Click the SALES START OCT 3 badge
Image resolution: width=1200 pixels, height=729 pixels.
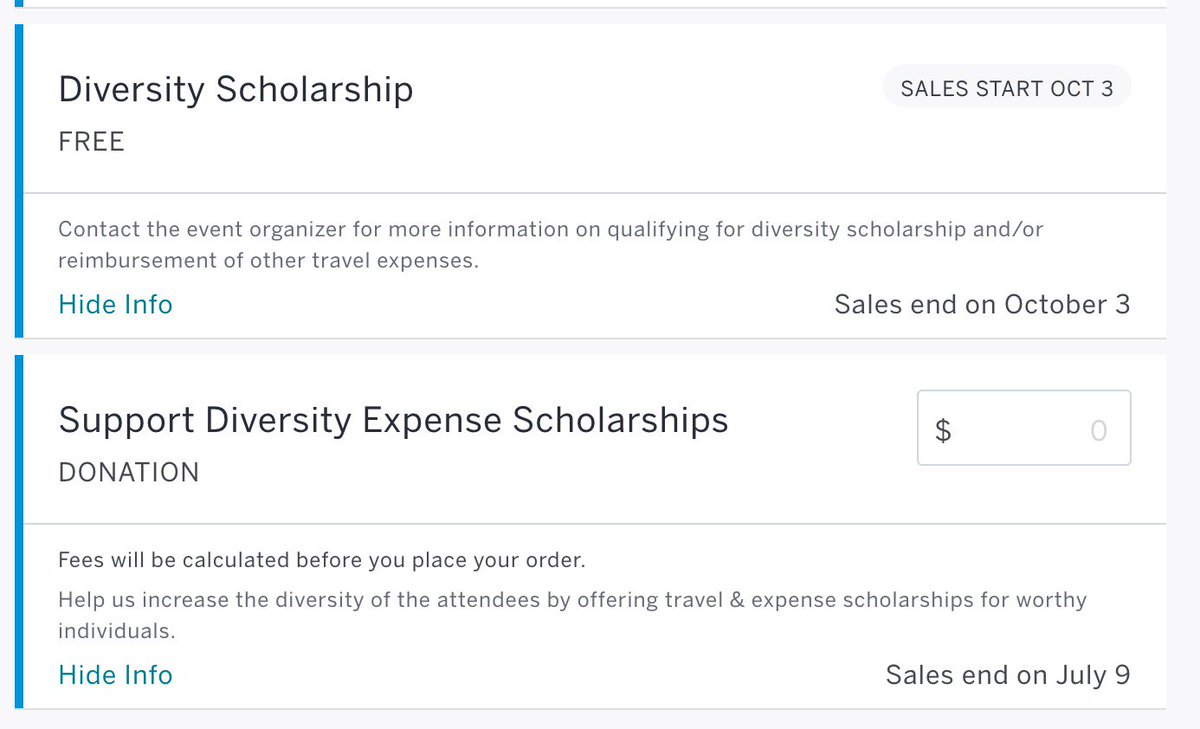click(x=1006, y=88)
